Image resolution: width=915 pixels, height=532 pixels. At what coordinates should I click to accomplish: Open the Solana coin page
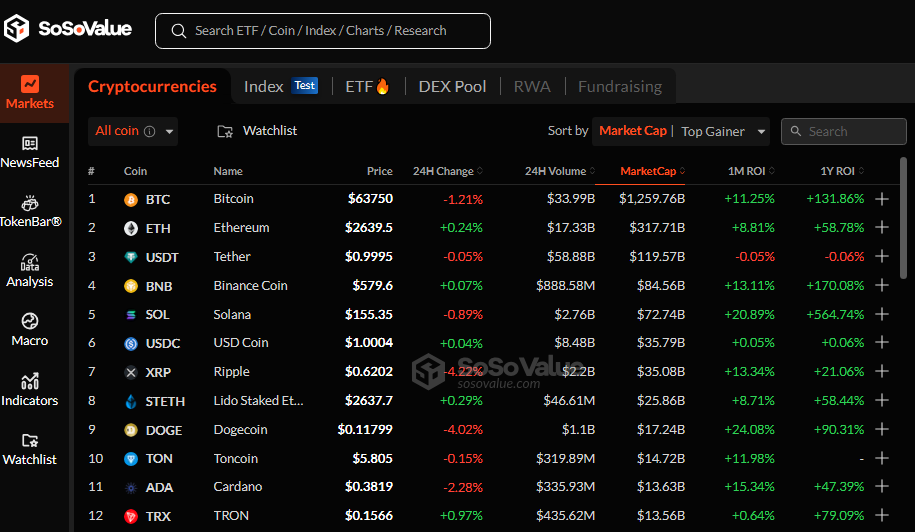(232, 314)
